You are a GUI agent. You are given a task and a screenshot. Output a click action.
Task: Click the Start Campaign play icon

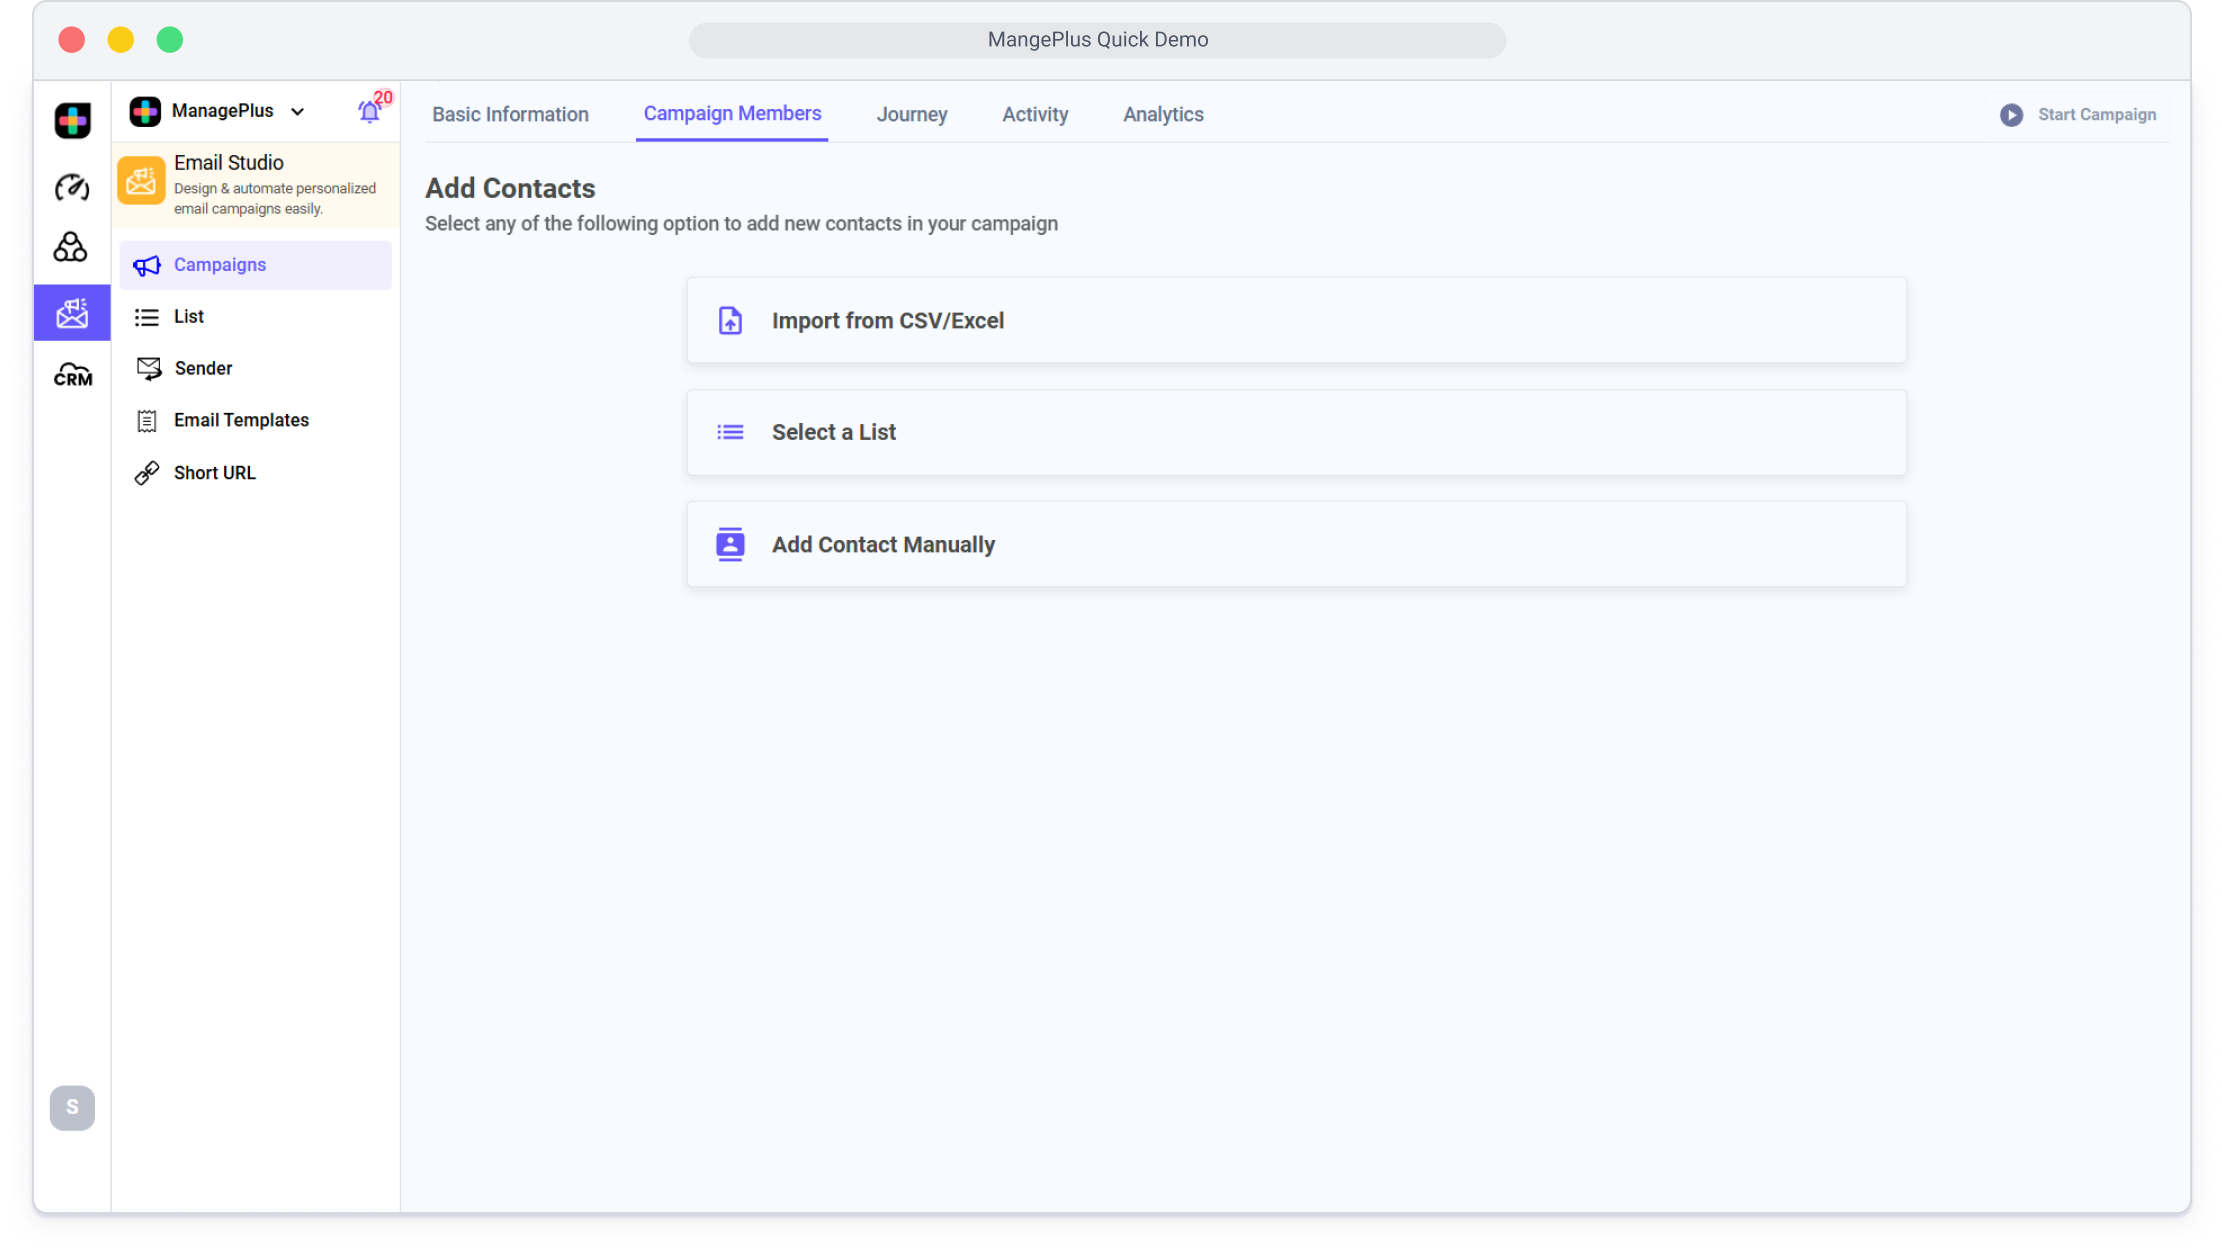[2011, 115]
